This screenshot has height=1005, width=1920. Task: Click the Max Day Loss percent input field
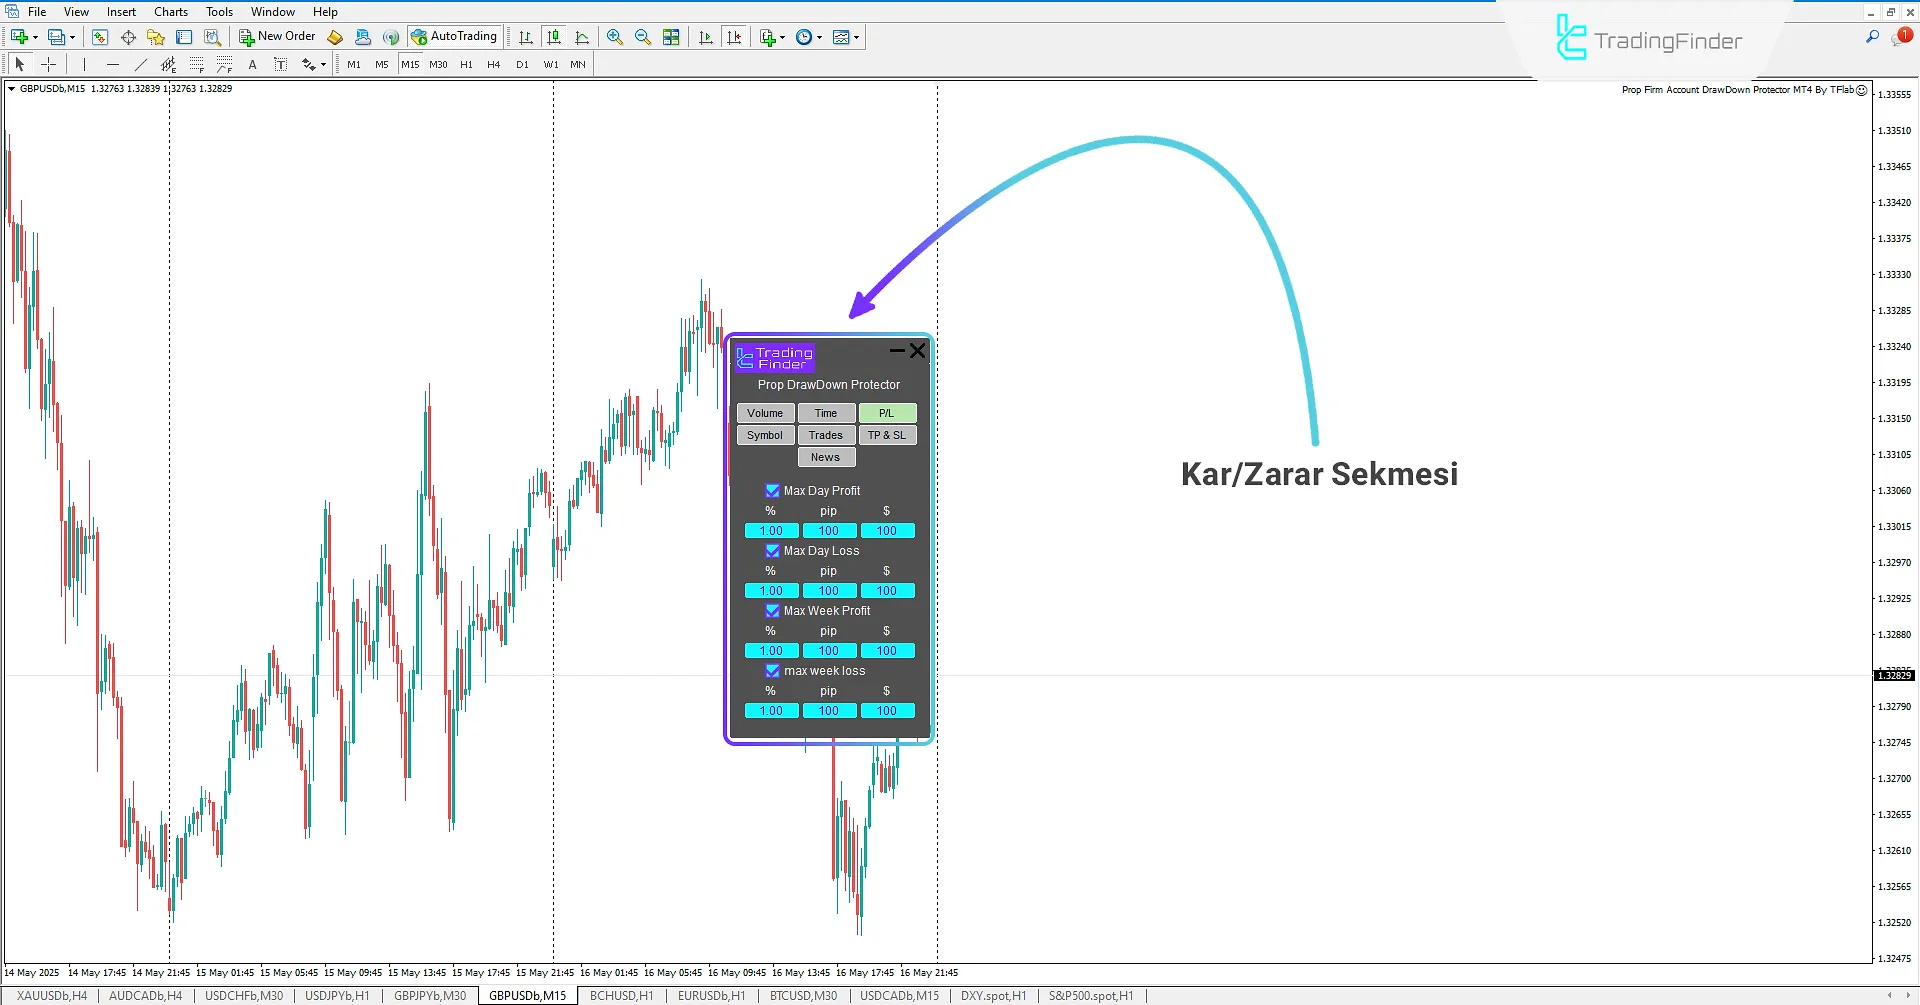(x=771, y=591)
